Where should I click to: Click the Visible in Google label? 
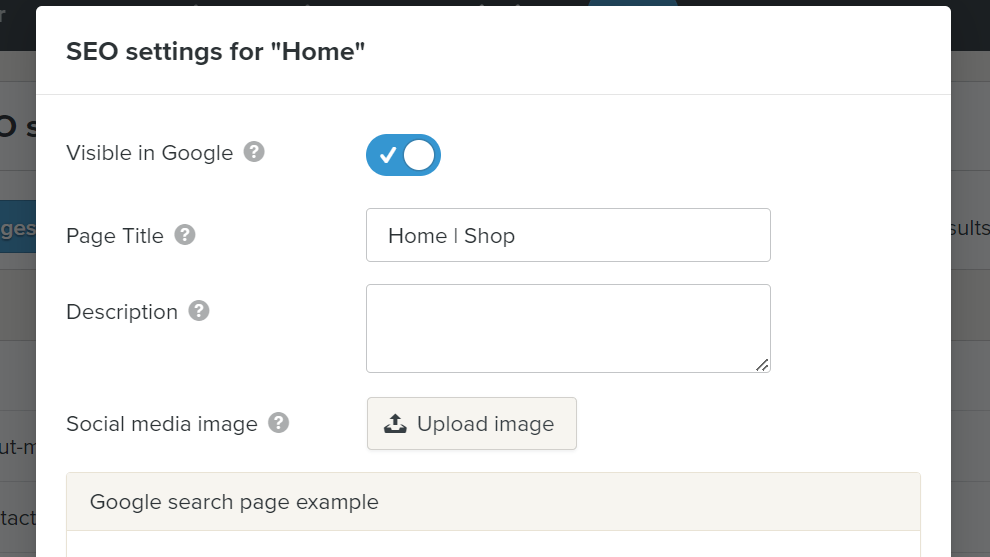tap(150, 153)
